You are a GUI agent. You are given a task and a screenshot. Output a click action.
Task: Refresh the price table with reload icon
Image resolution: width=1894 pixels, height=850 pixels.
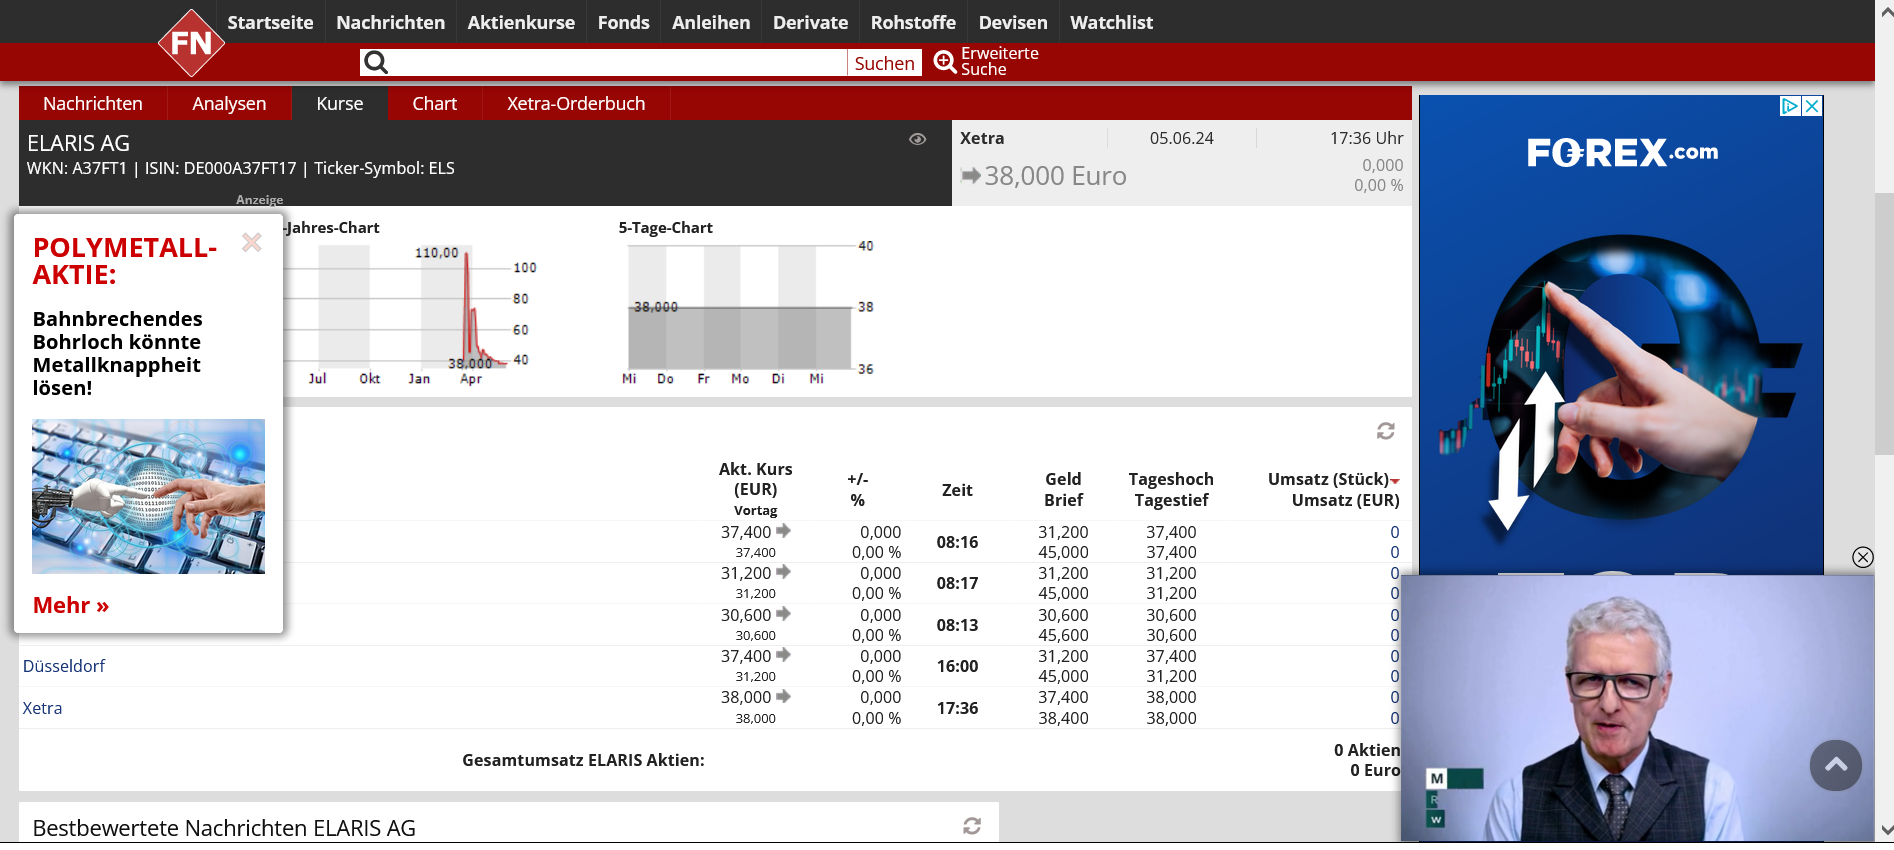pos(1385,431)
